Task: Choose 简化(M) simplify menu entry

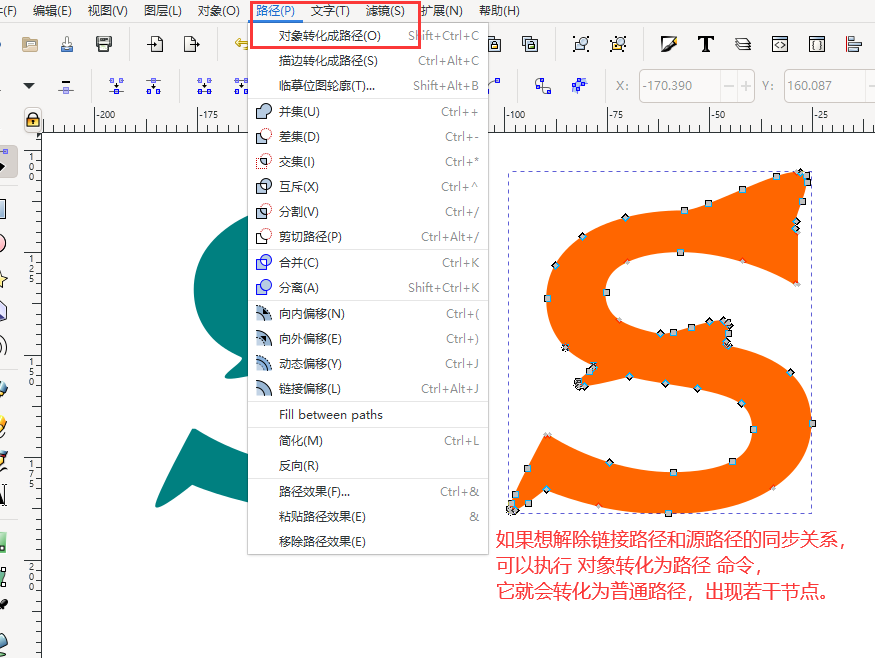Action: click(x=368, y=441)
